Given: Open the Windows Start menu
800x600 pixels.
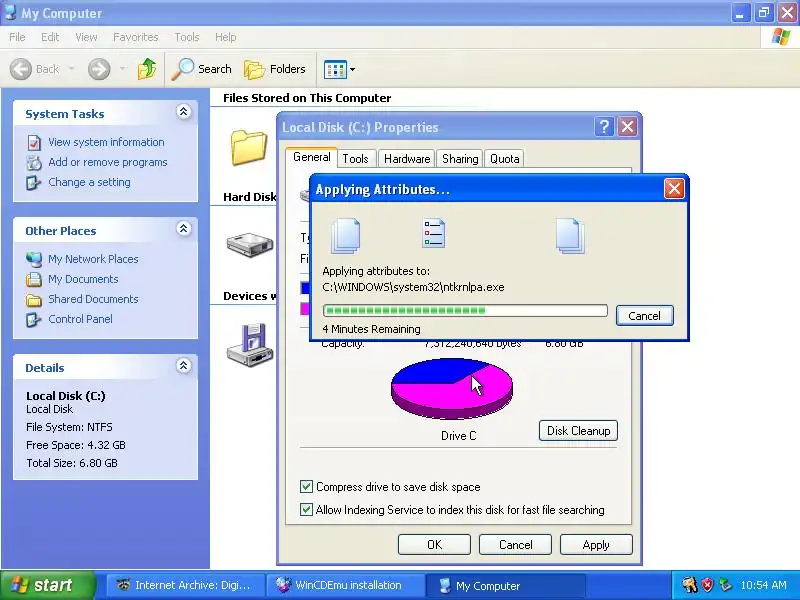Looking at the screenshot, I should 47,585.
